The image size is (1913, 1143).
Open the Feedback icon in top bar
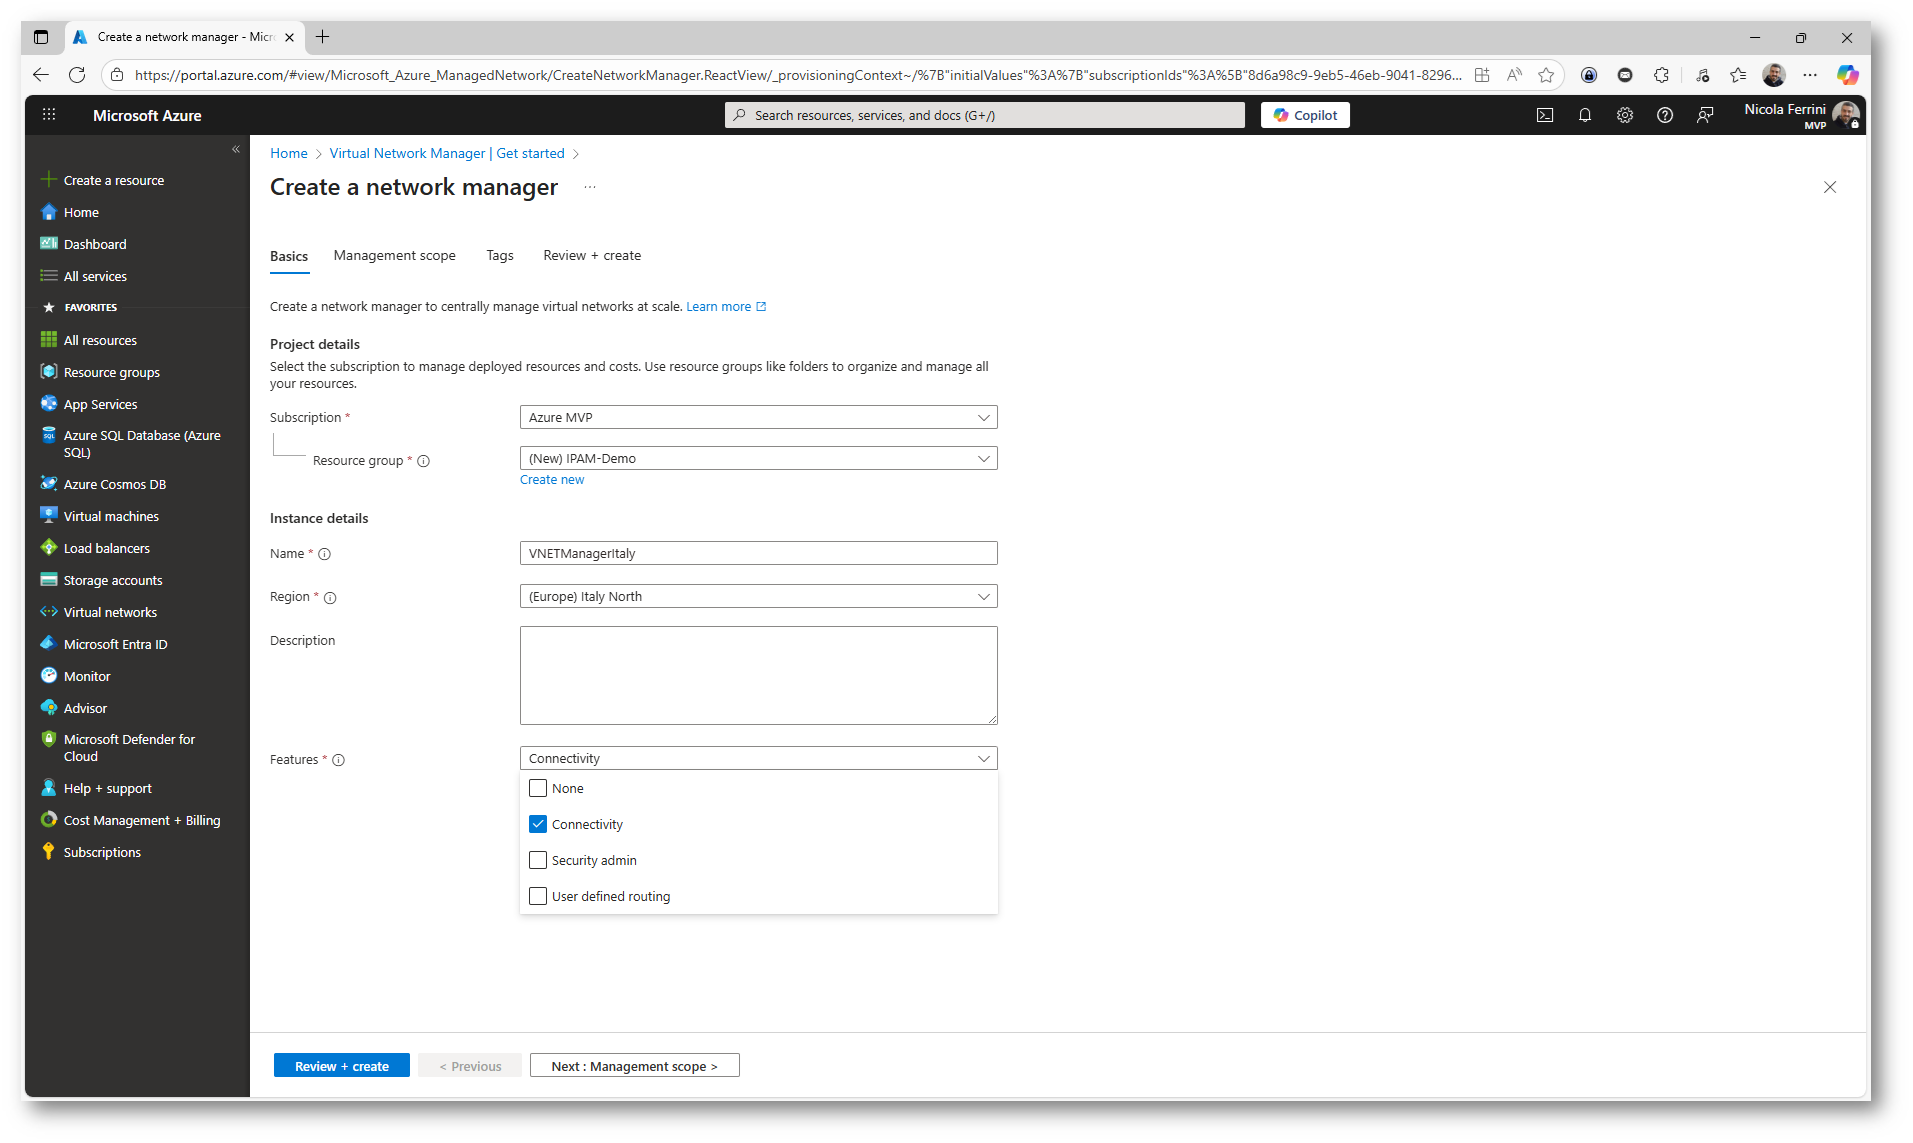(x=1704, y=115)
